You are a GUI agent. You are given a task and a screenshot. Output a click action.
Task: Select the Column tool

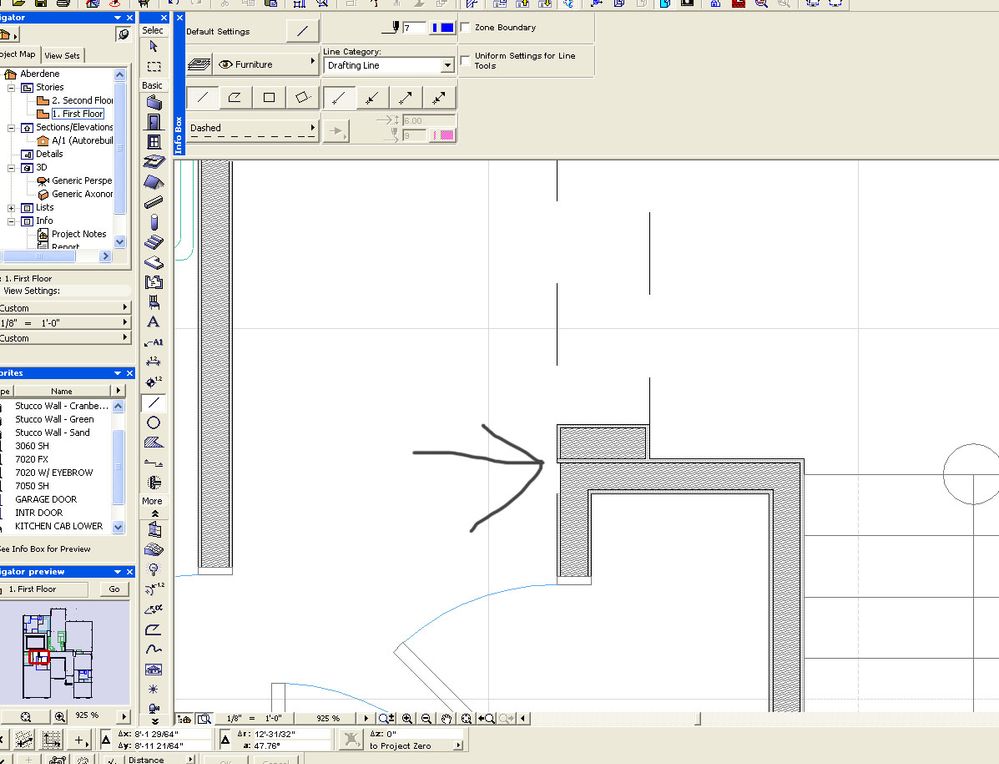click(154, 222)
